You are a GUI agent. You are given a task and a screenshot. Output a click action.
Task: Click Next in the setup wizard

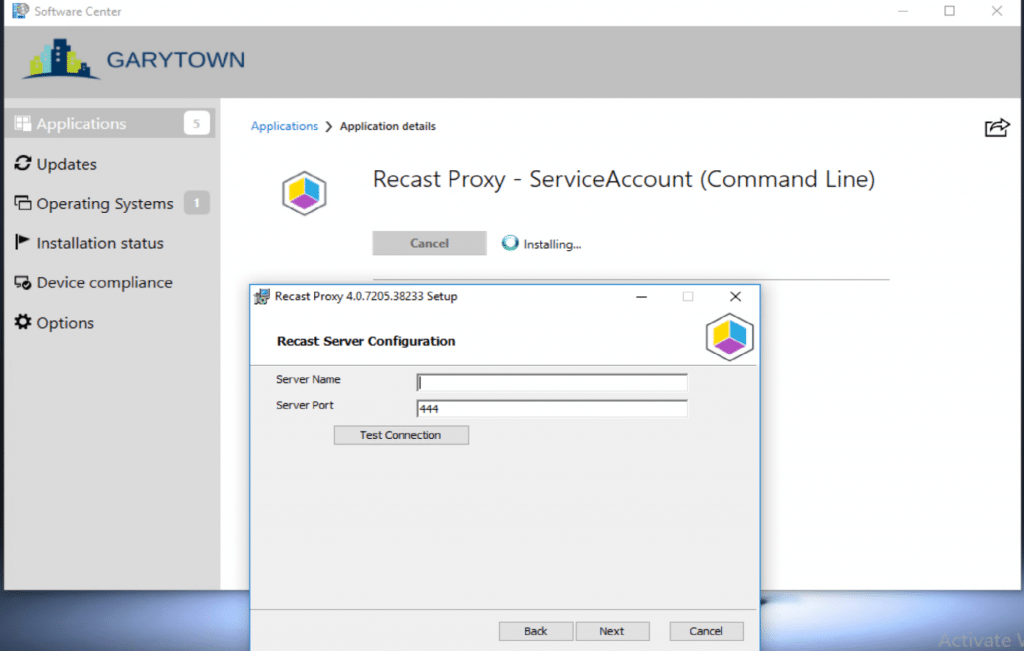(612, 631)
